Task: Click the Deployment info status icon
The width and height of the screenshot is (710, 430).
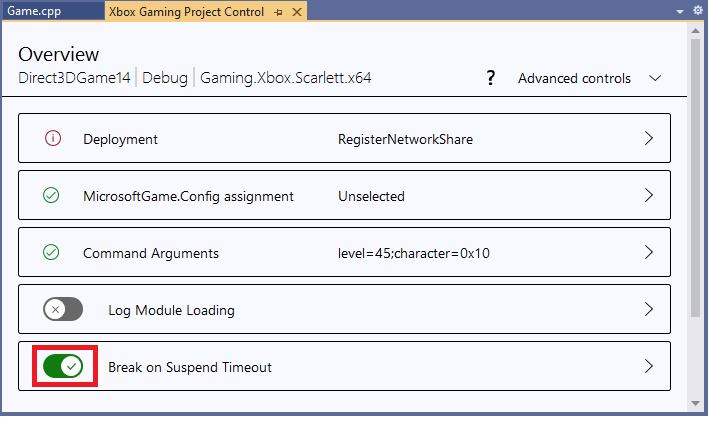Action: coord(53,138)
